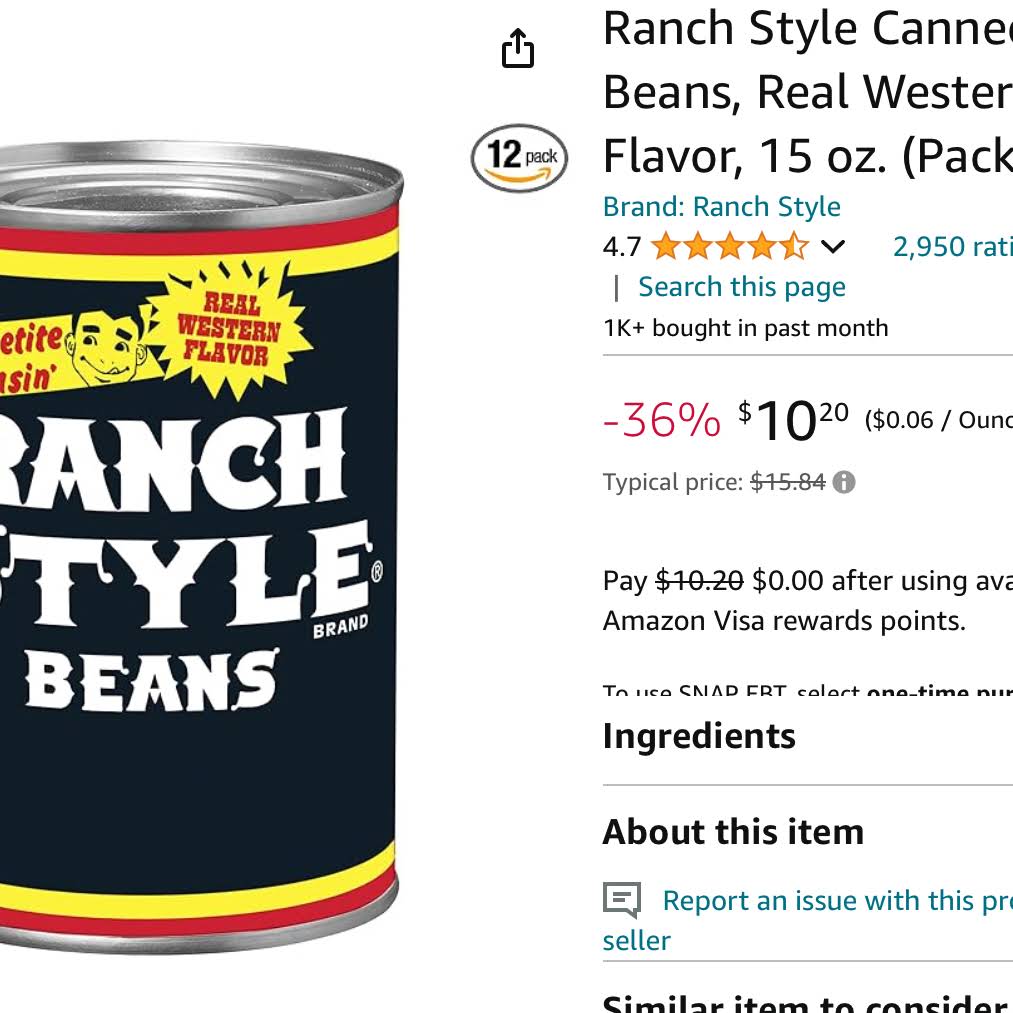This screenshot has height=1013, width=1013.
Task: Open the Brand: Ranch Style link
Action: point(722,207)
